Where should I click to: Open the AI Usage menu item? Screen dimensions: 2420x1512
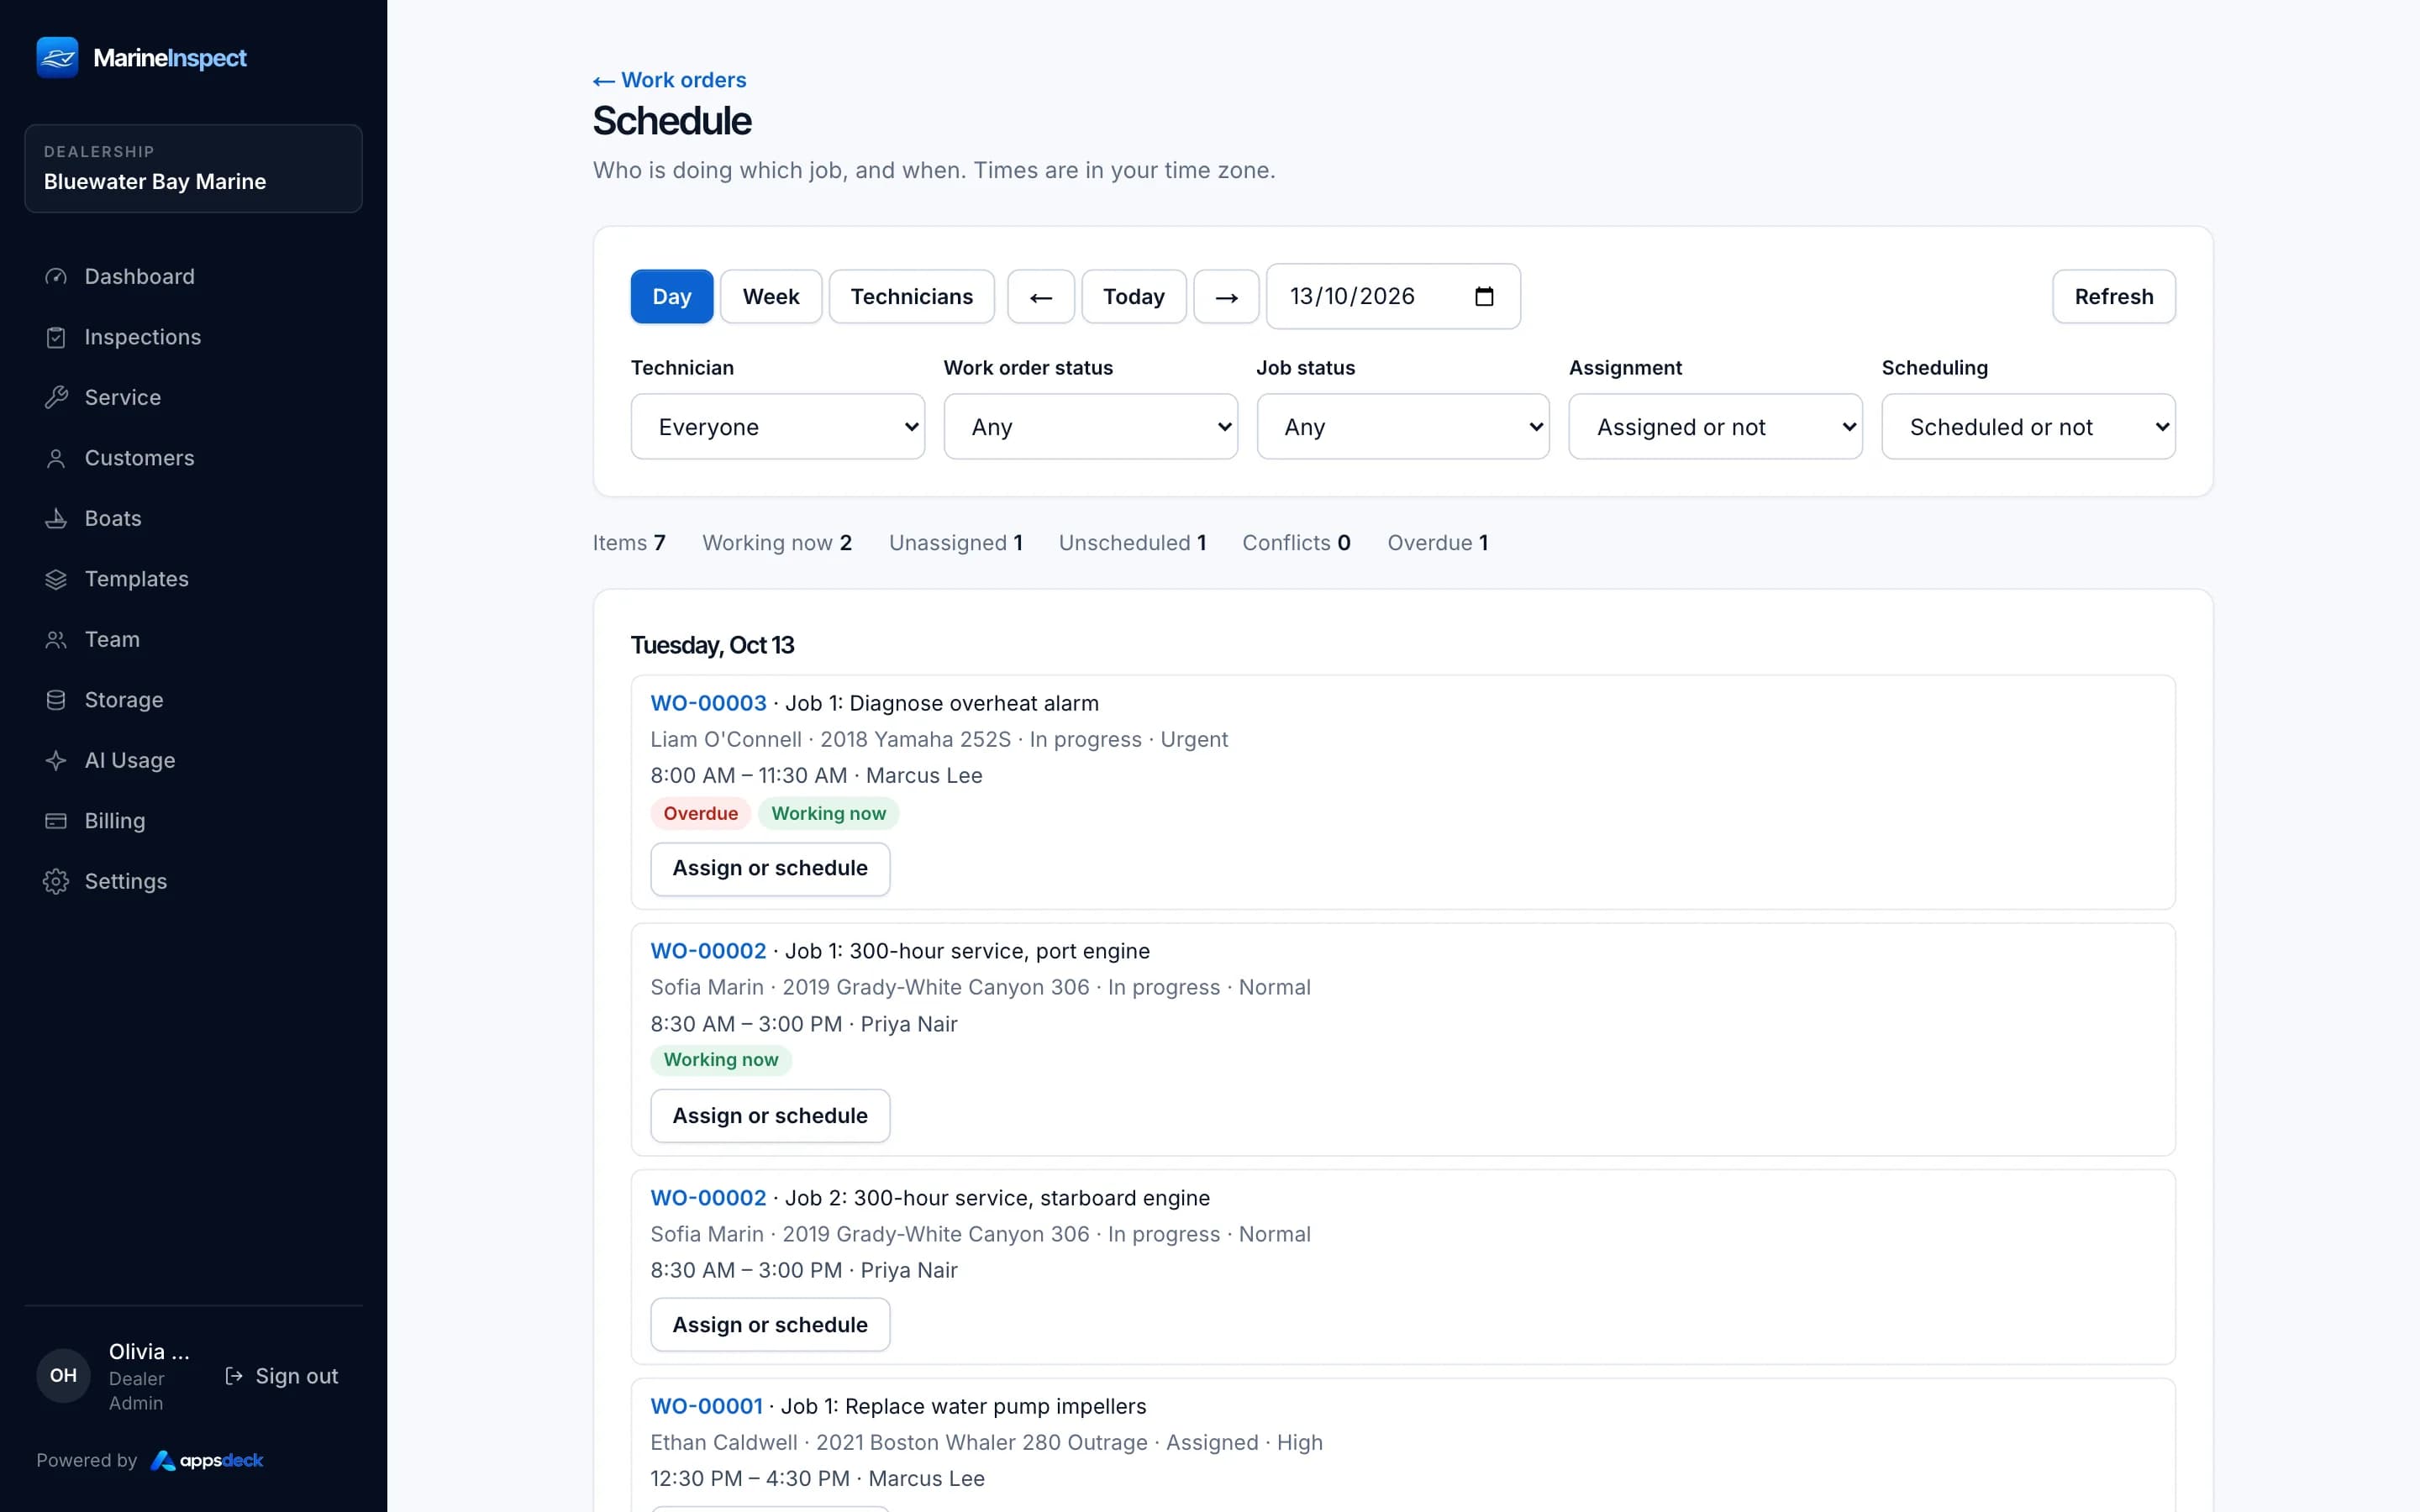(x=193, y=760)
